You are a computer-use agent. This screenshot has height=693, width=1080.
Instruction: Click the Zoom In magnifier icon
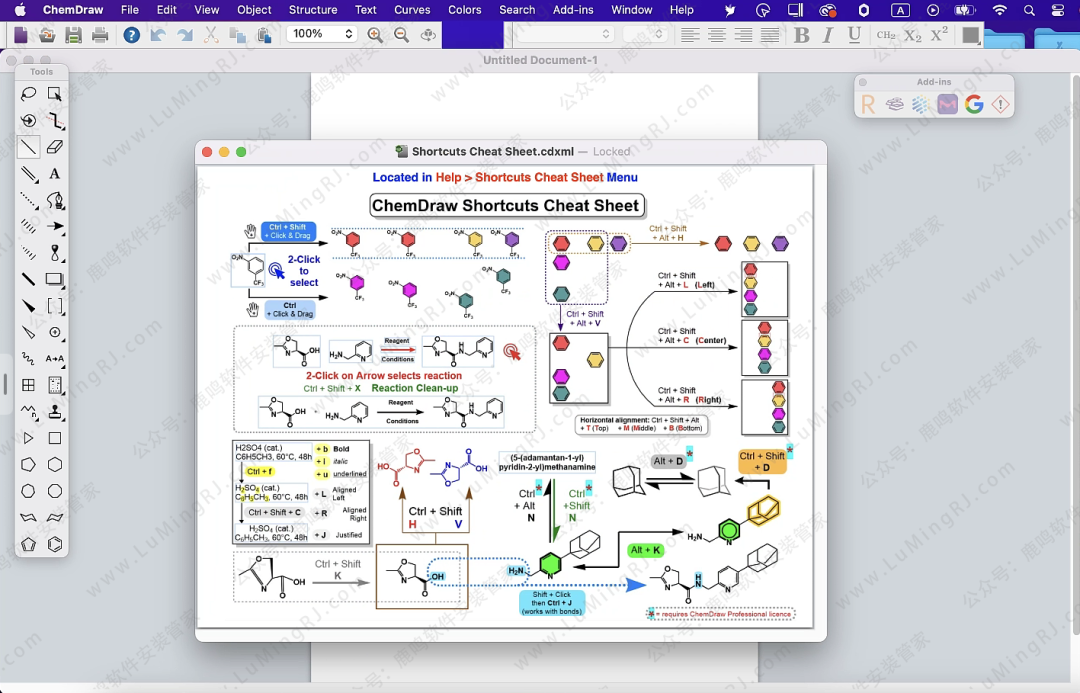tap(375, 34)
